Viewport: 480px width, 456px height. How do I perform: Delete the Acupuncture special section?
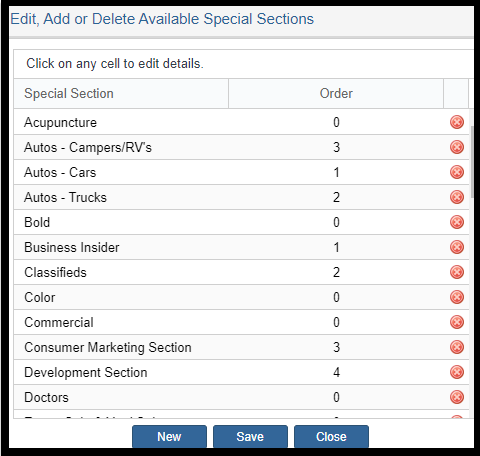click(x=457, y=122)
